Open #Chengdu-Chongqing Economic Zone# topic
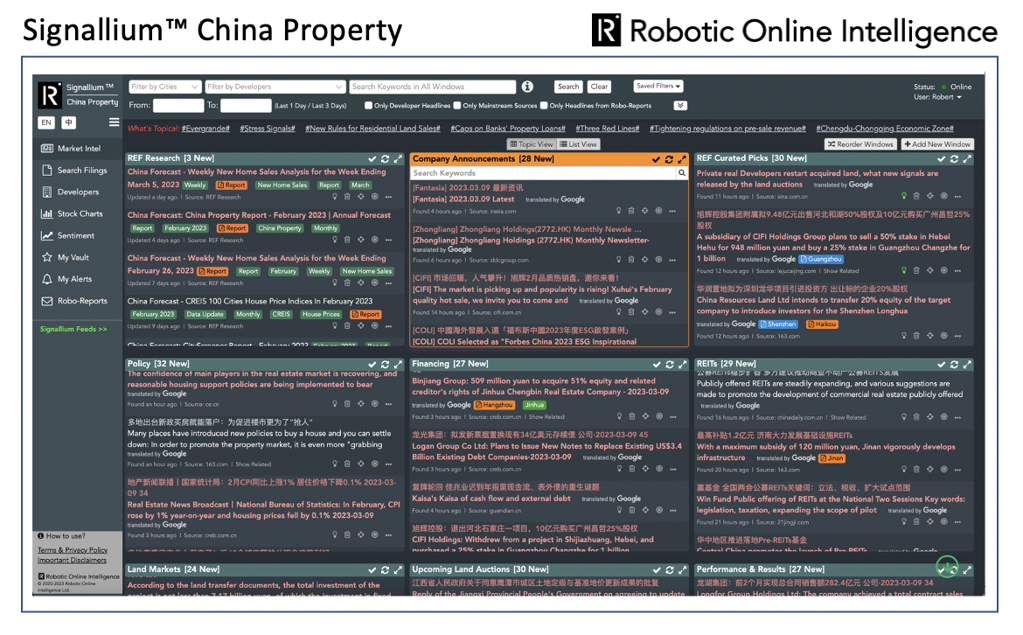This screenshot has height=635, width=1023. [885, 129]
